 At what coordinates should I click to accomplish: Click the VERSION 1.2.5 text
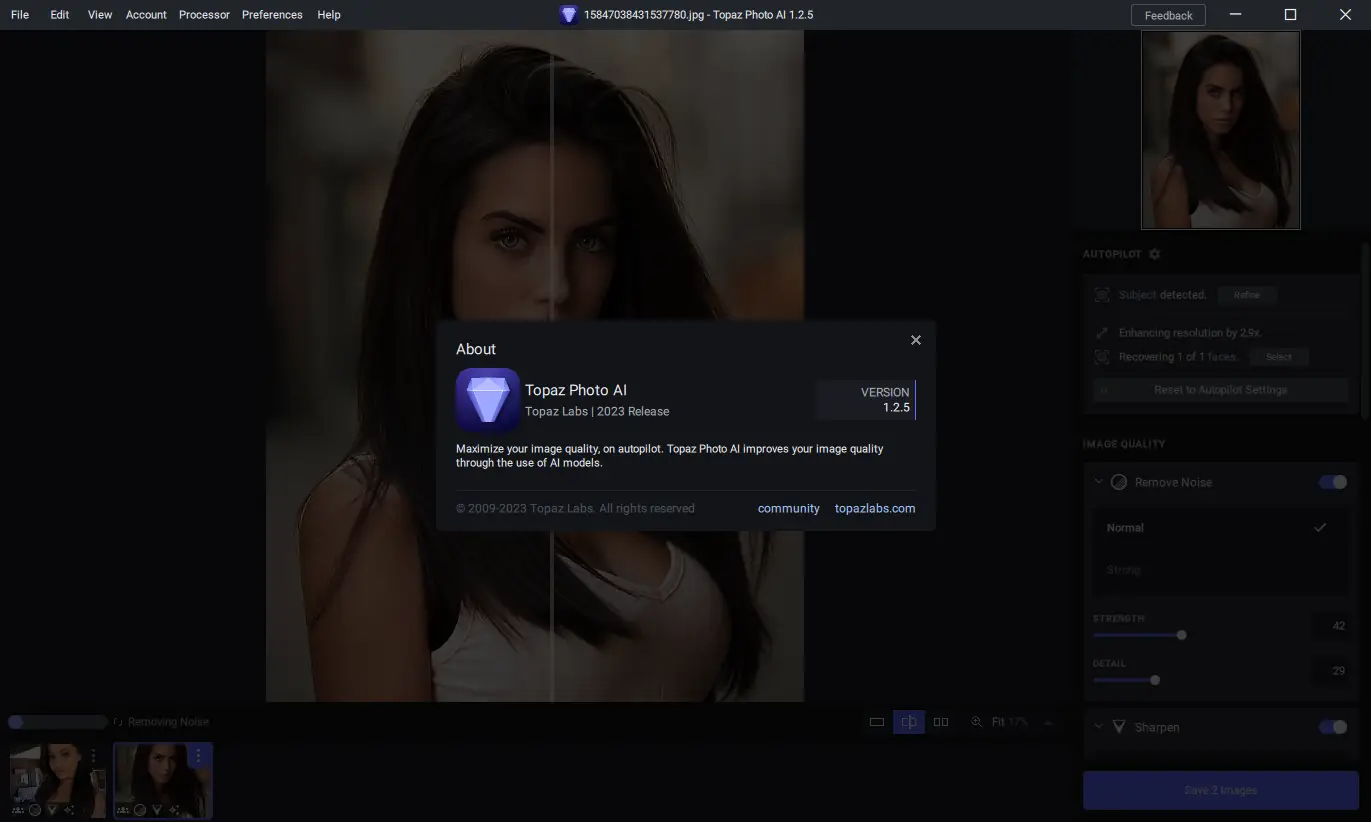(x=885, y=400)
